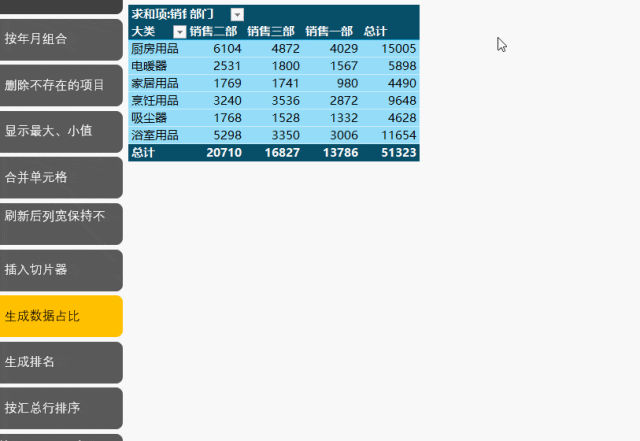Click the 厨房用品 row label
This screenshot has width=640, height=441.
point(155,49)
